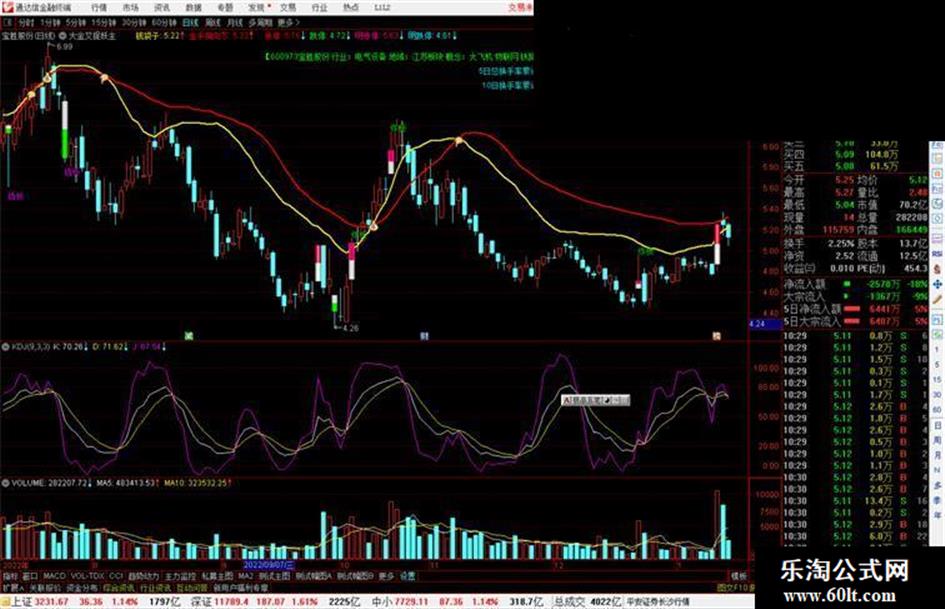
Task: Click the 月 monthly shortcut in right sidebar
Action: tap(937, 453)
